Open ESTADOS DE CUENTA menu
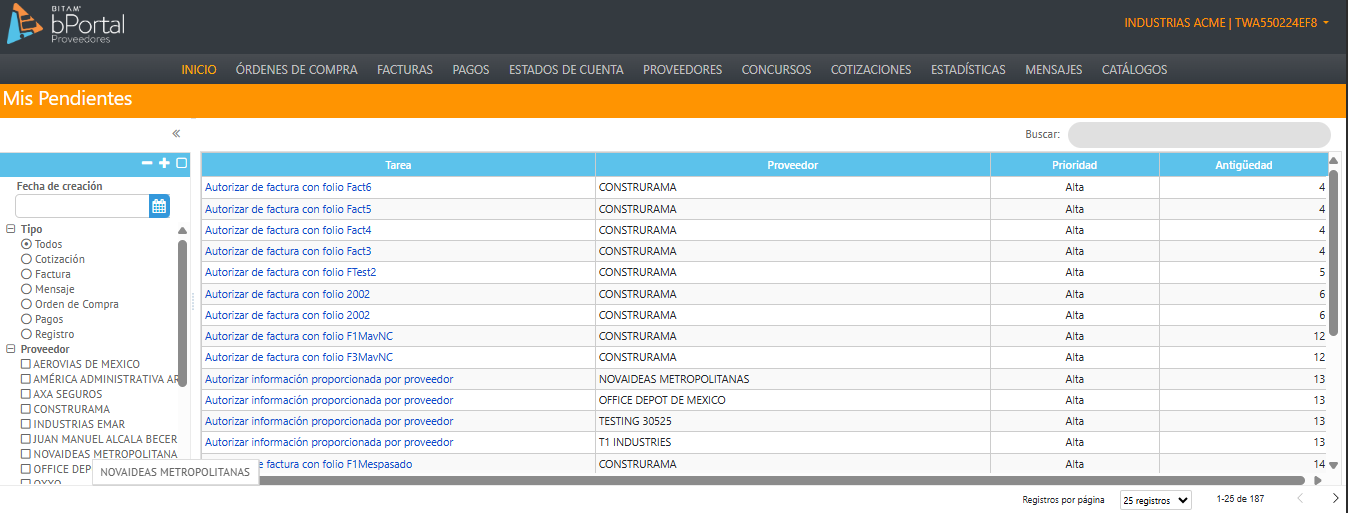This screenshot has width=1348, height=513. [566, 70]
